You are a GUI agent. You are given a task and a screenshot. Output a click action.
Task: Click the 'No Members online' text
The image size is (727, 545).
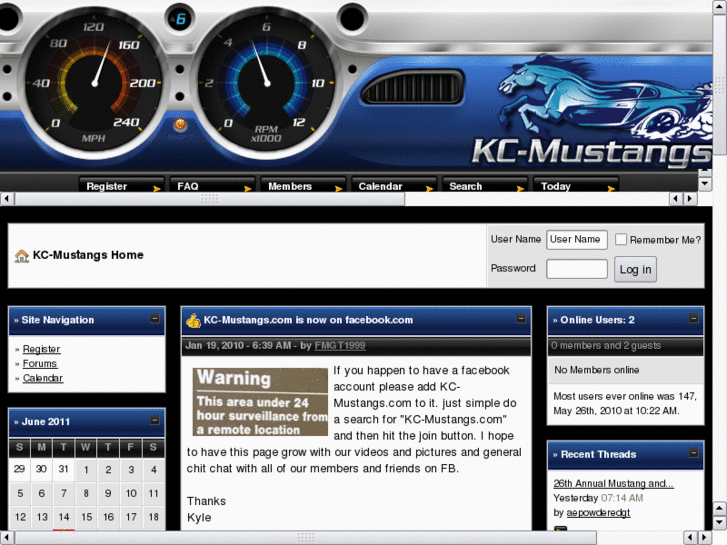[x=597, y=370]
